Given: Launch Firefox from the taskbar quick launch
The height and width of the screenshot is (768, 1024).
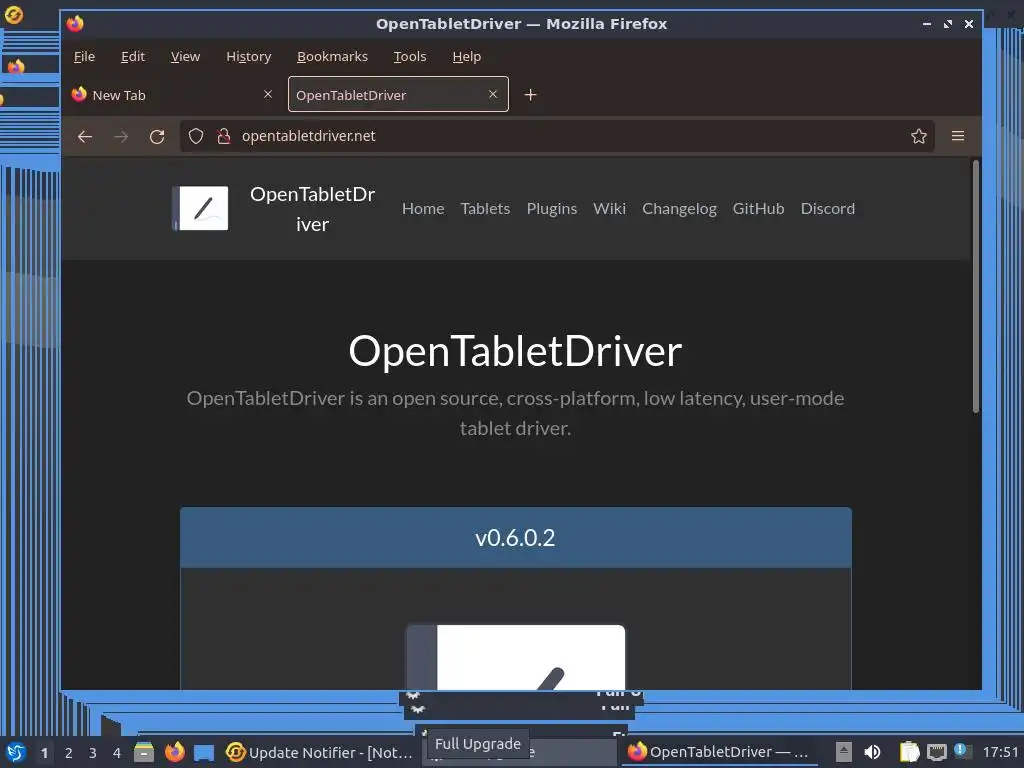Looking at the screenshot, I should [x=174, y=752].
